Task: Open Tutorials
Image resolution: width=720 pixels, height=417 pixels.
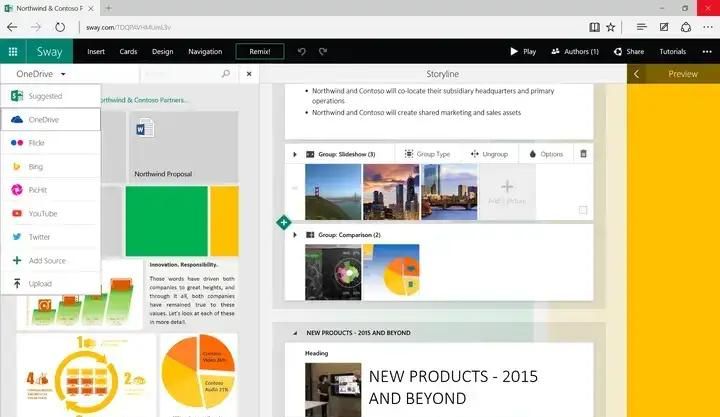Action: click(673, 51)
